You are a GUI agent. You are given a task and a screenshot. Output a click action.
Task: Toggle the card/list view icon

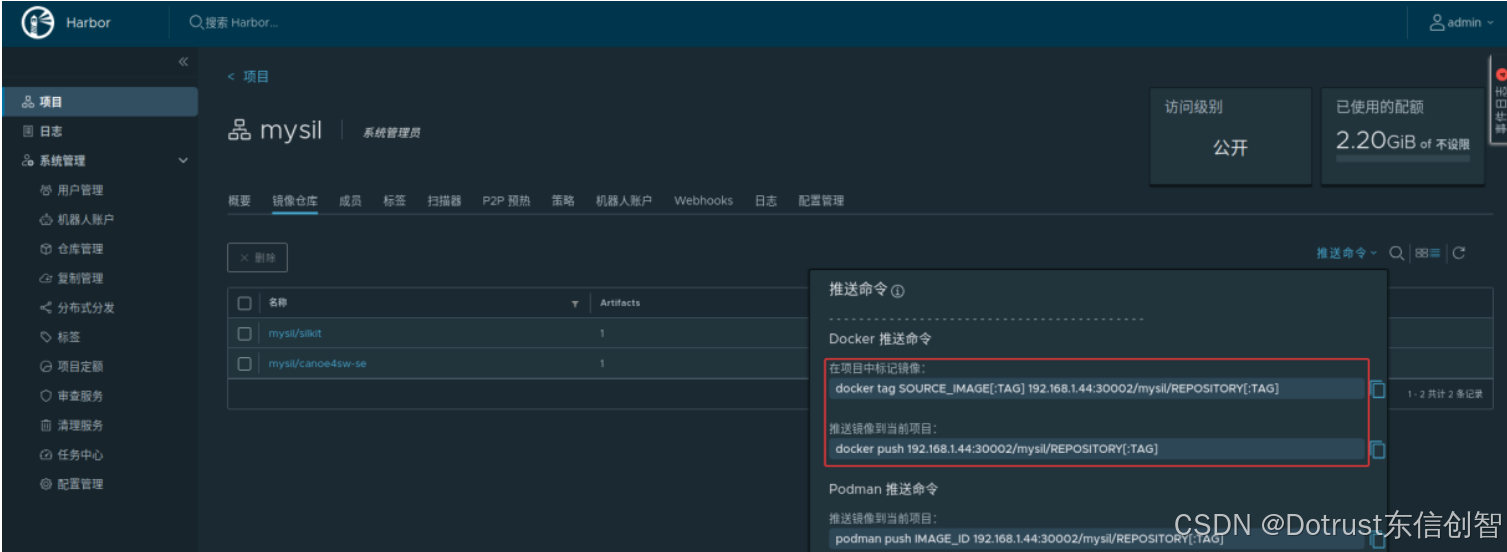point(1428,254)
